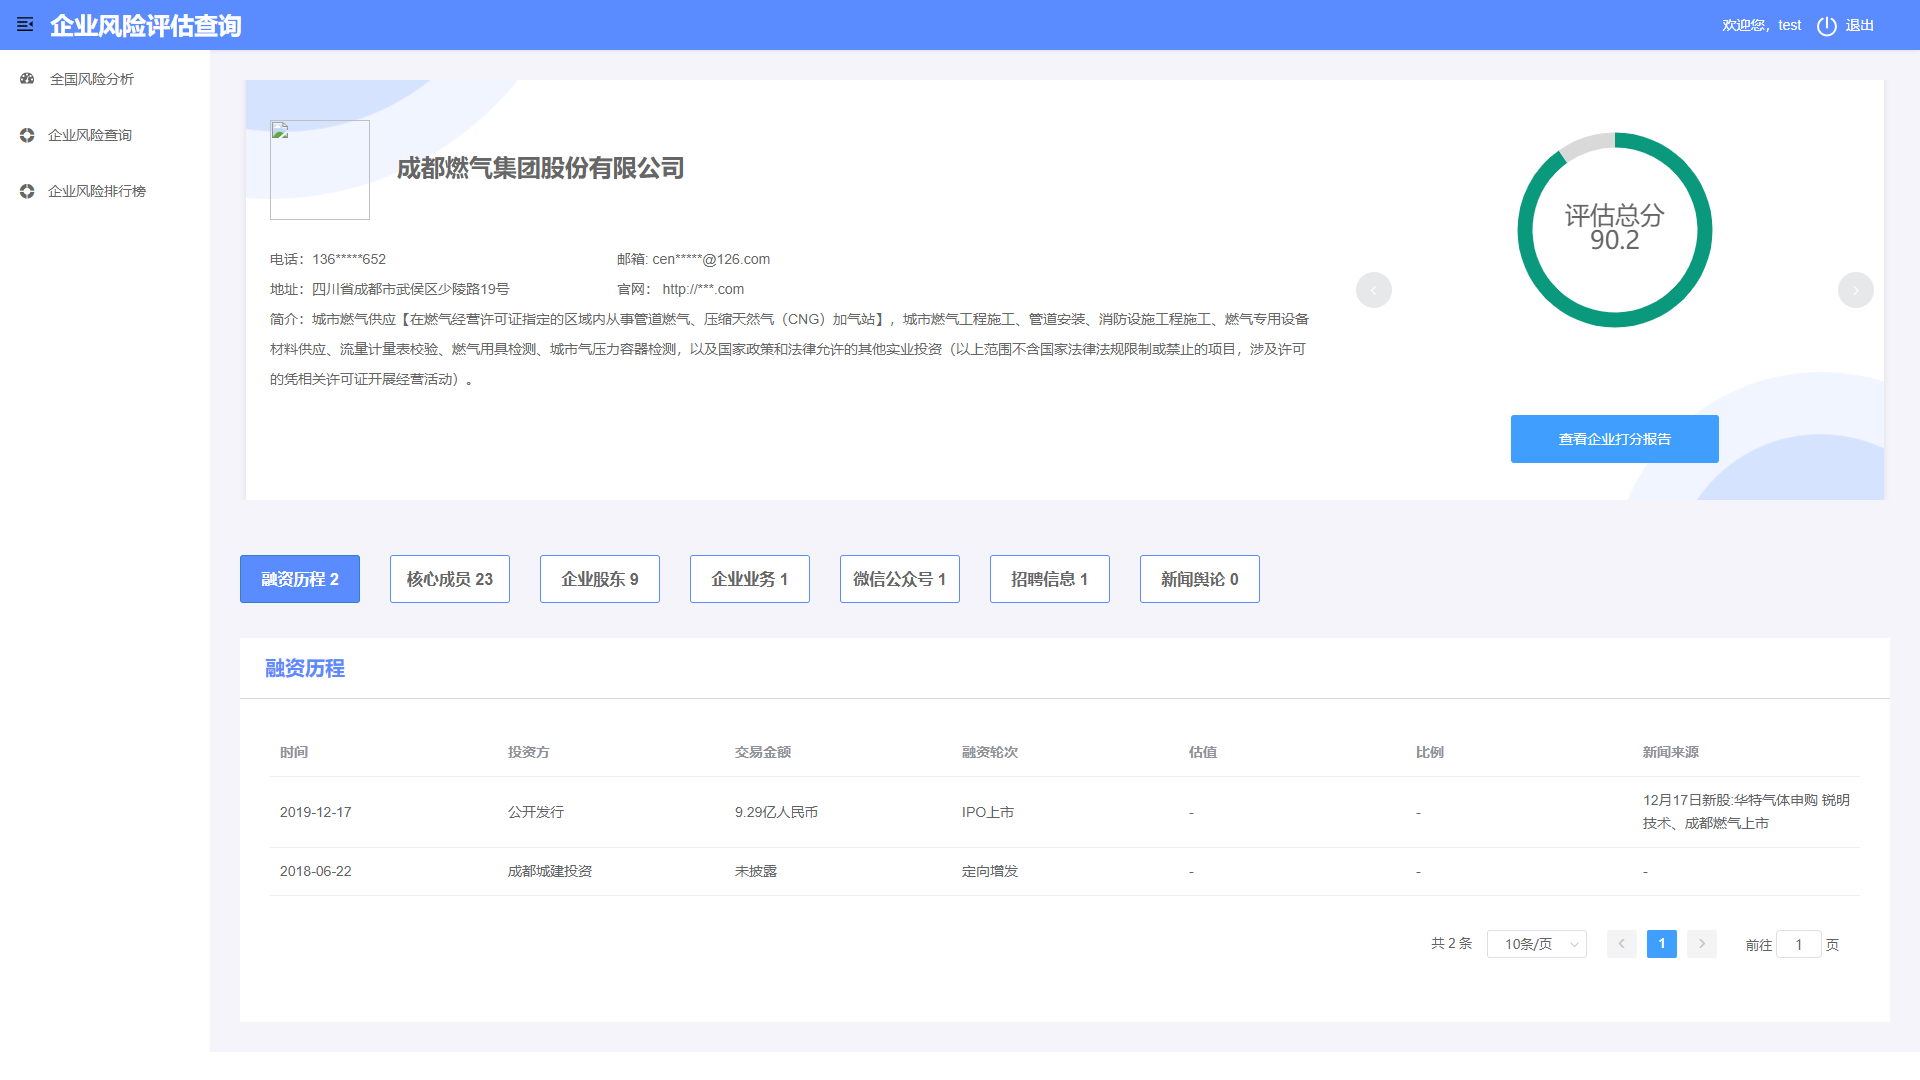Click the 比例 column header
1920x1080 pixels.
tap(1430, 752)
